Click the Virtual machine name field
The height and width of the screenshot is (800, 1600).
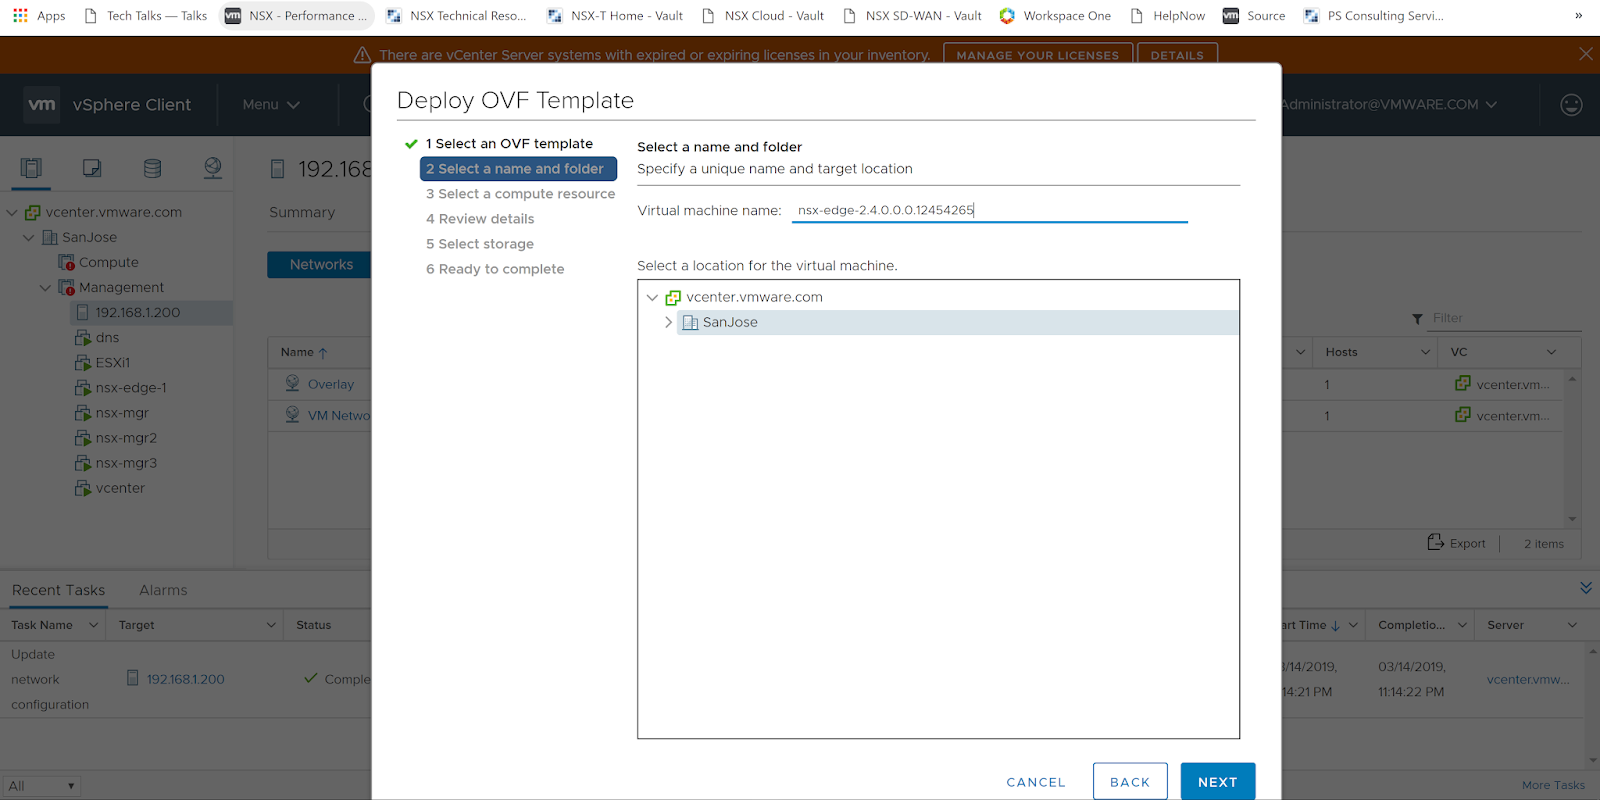988,210
